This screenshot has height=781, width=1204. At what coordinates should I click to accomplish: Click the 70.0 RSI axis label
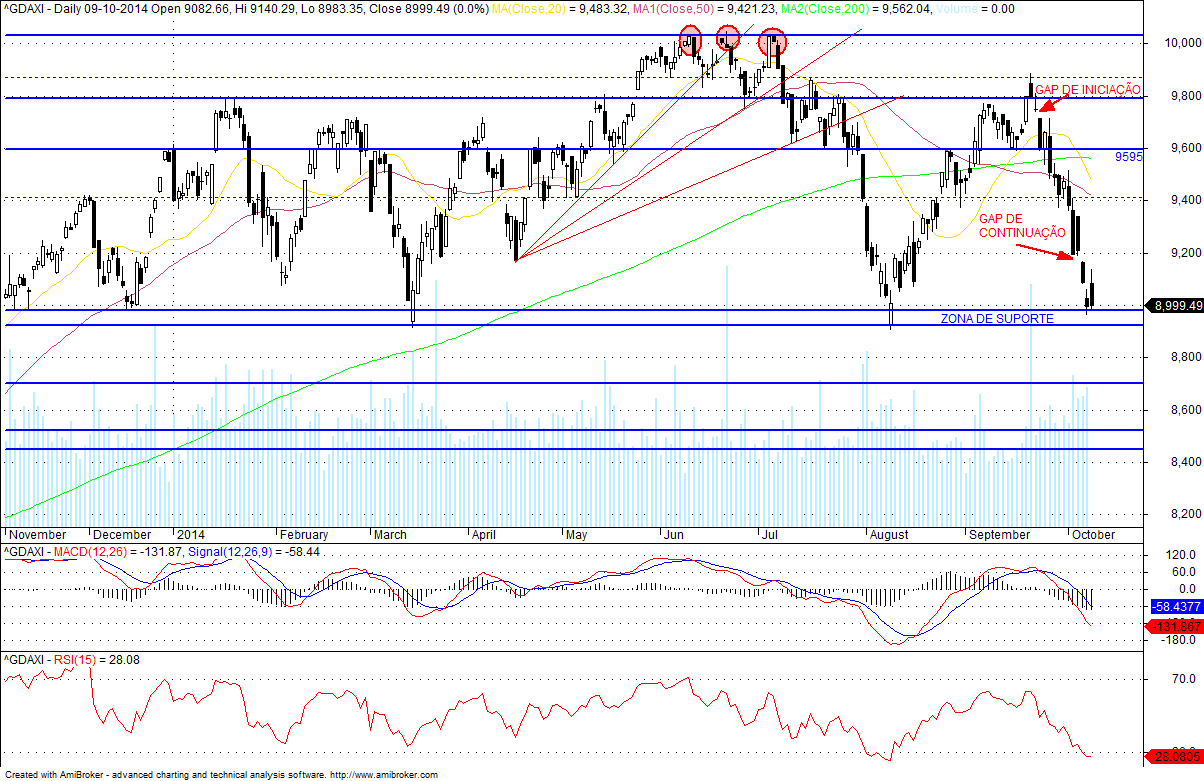(1182, 679)
